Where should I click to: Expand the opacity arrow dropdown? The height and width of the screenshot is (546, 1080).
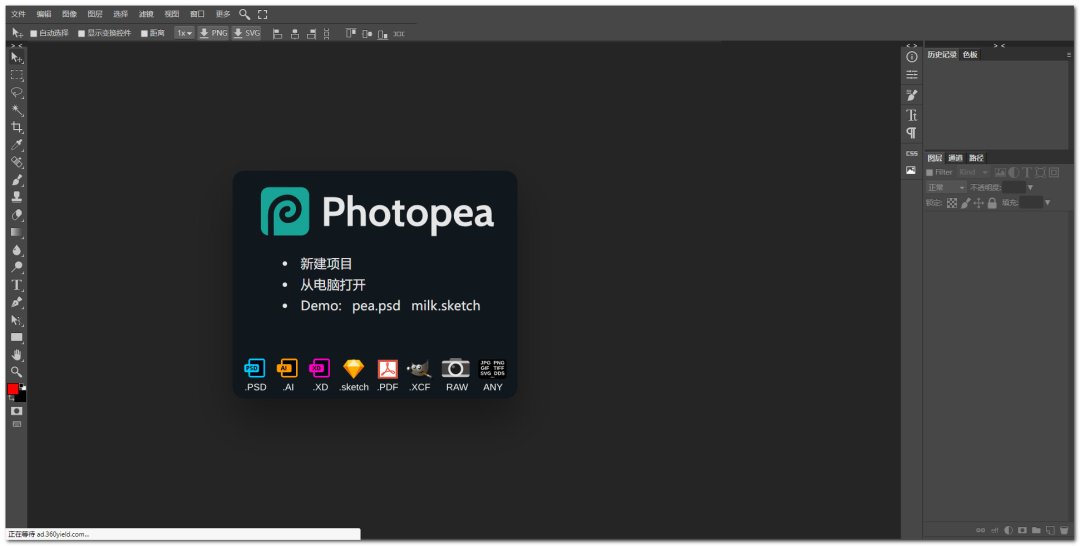click(1030, 187)
